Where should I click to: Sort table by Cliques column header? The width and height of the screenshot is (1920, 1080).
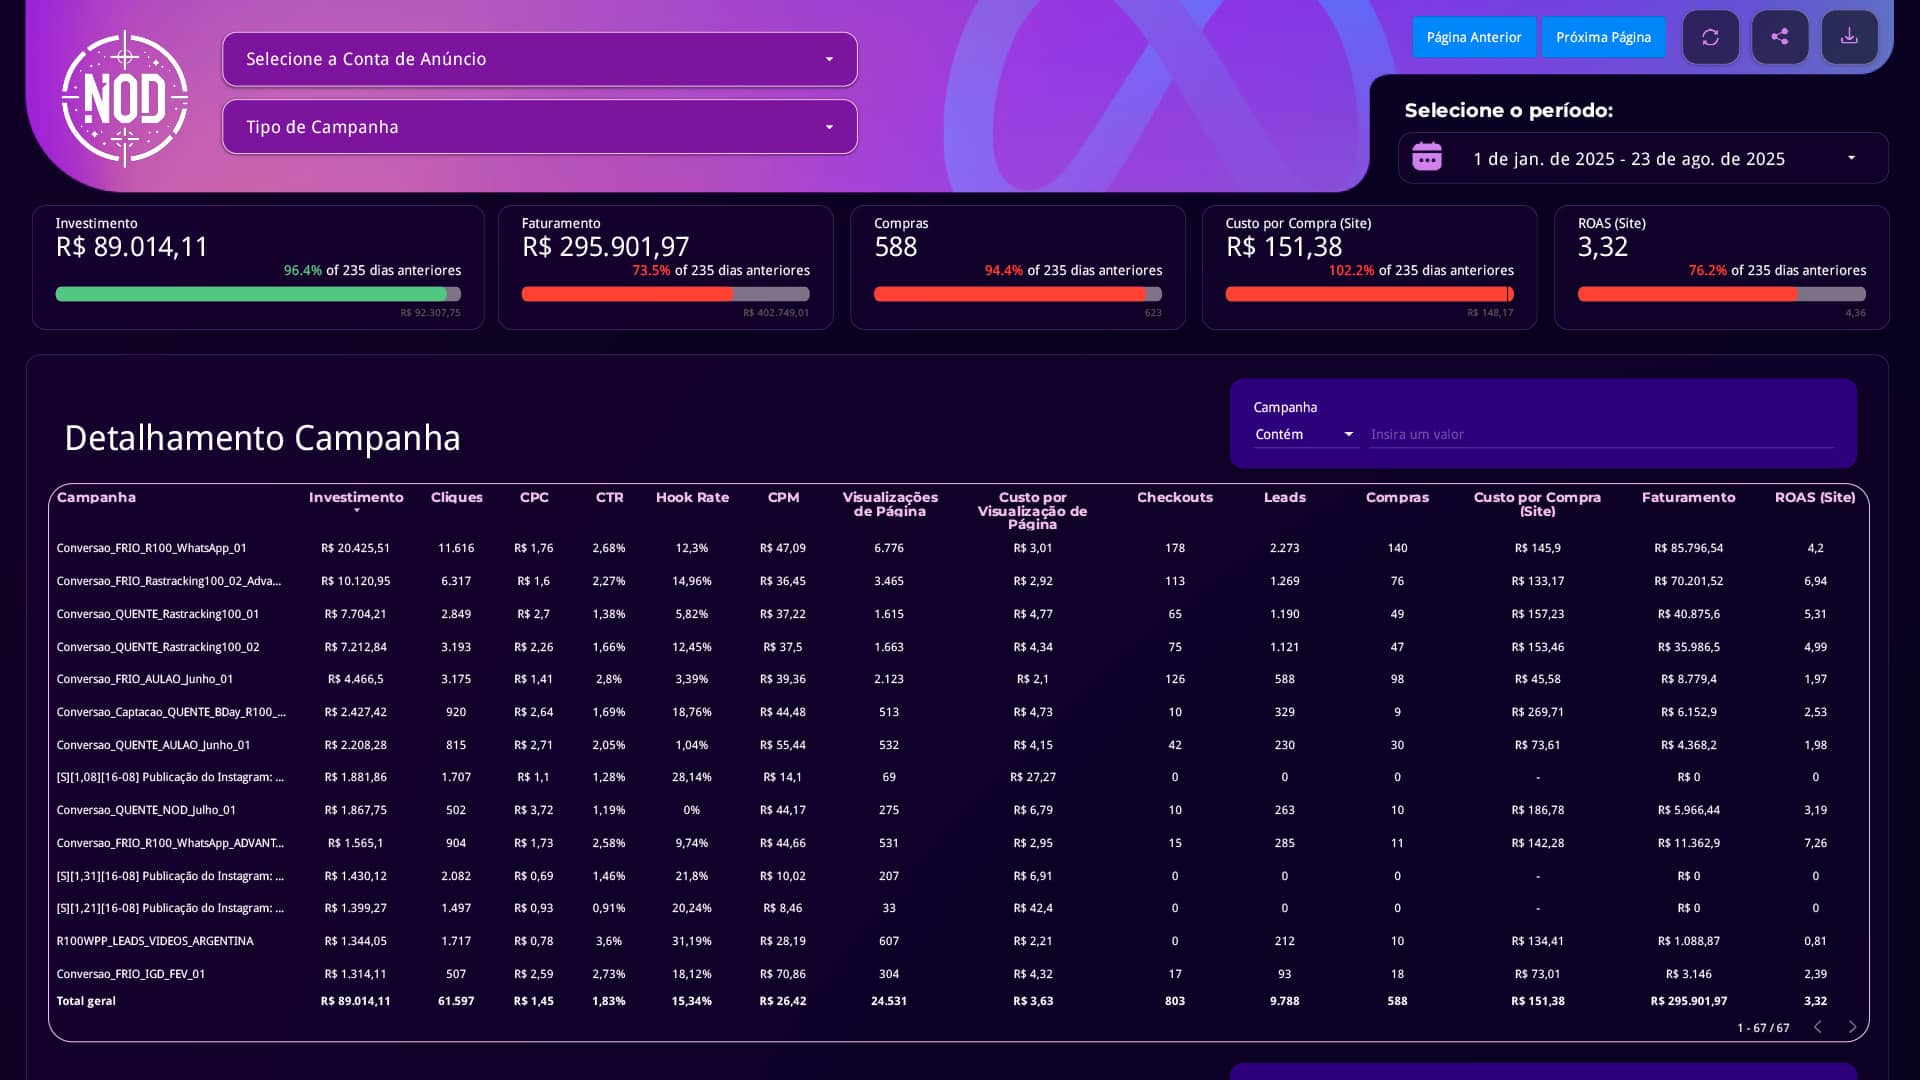(x=456, y=497)
